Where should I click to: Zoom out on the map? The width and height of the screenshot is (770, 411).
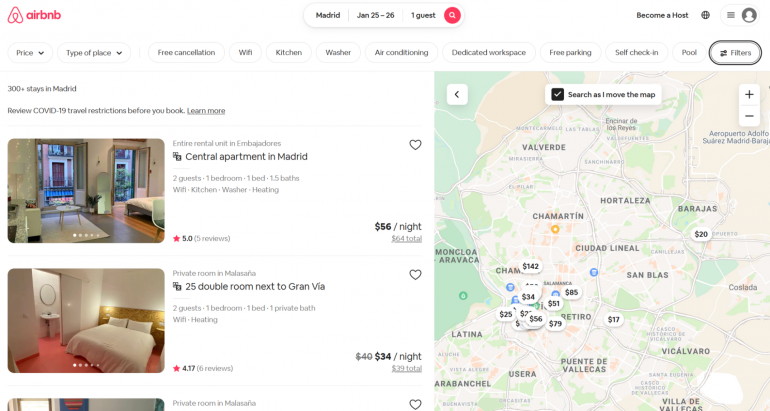click(x=749, y=116)
